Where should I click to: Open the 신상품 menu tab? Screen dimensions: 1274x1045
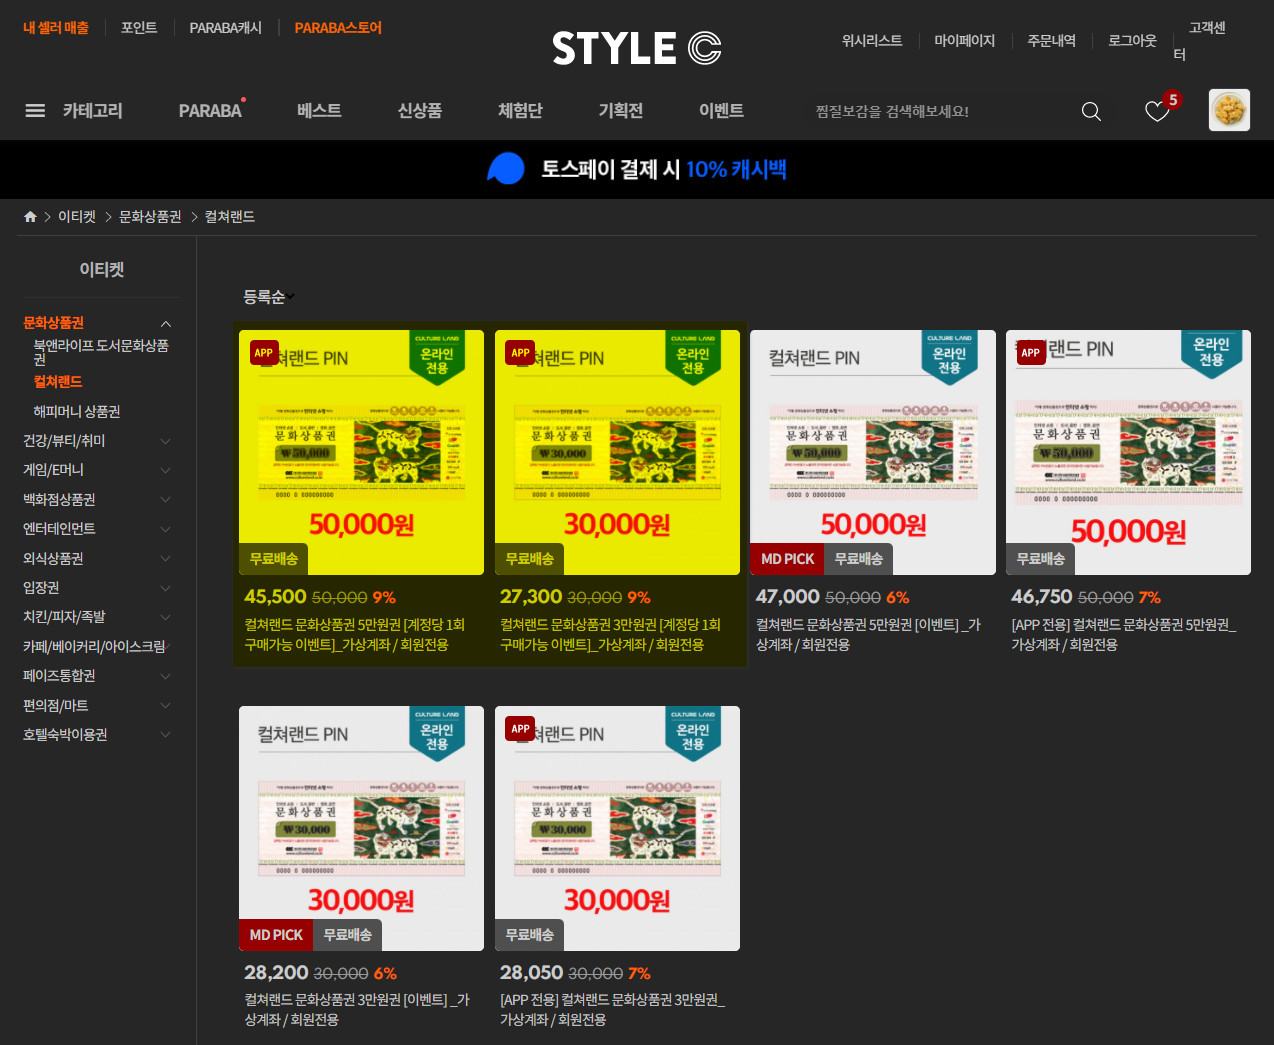click(420, 111)
